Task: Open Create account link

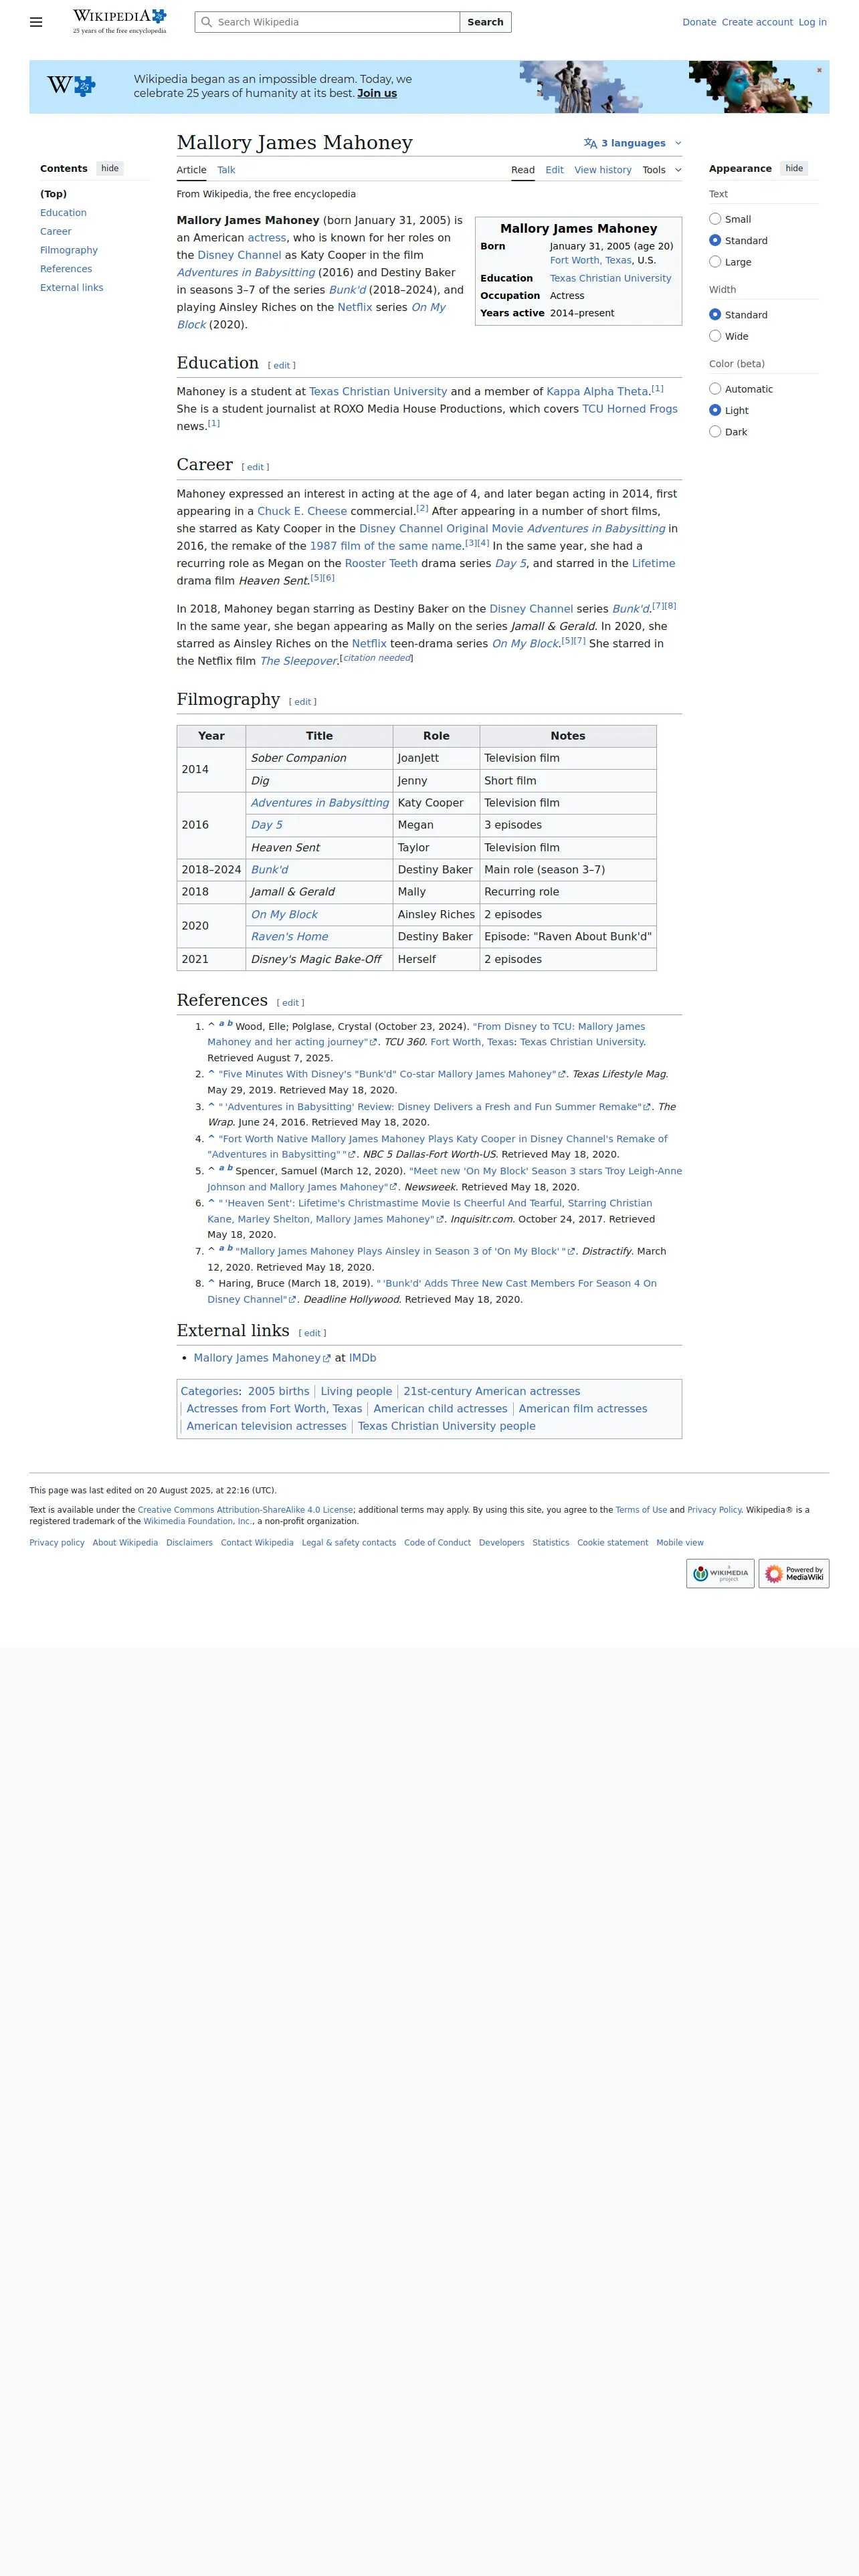Action: [x=757, y=22]
